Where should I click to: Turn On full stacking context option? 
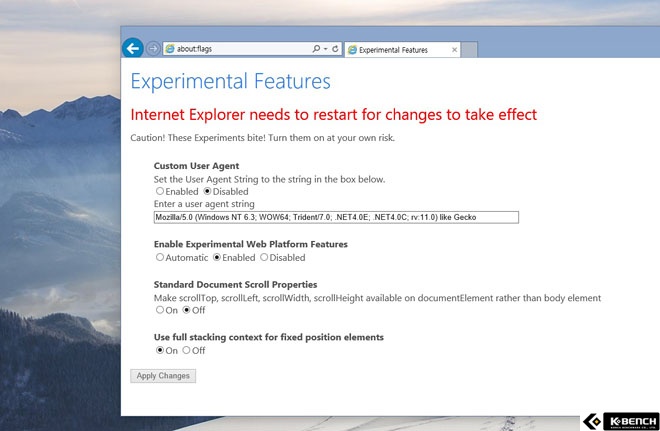160,350
